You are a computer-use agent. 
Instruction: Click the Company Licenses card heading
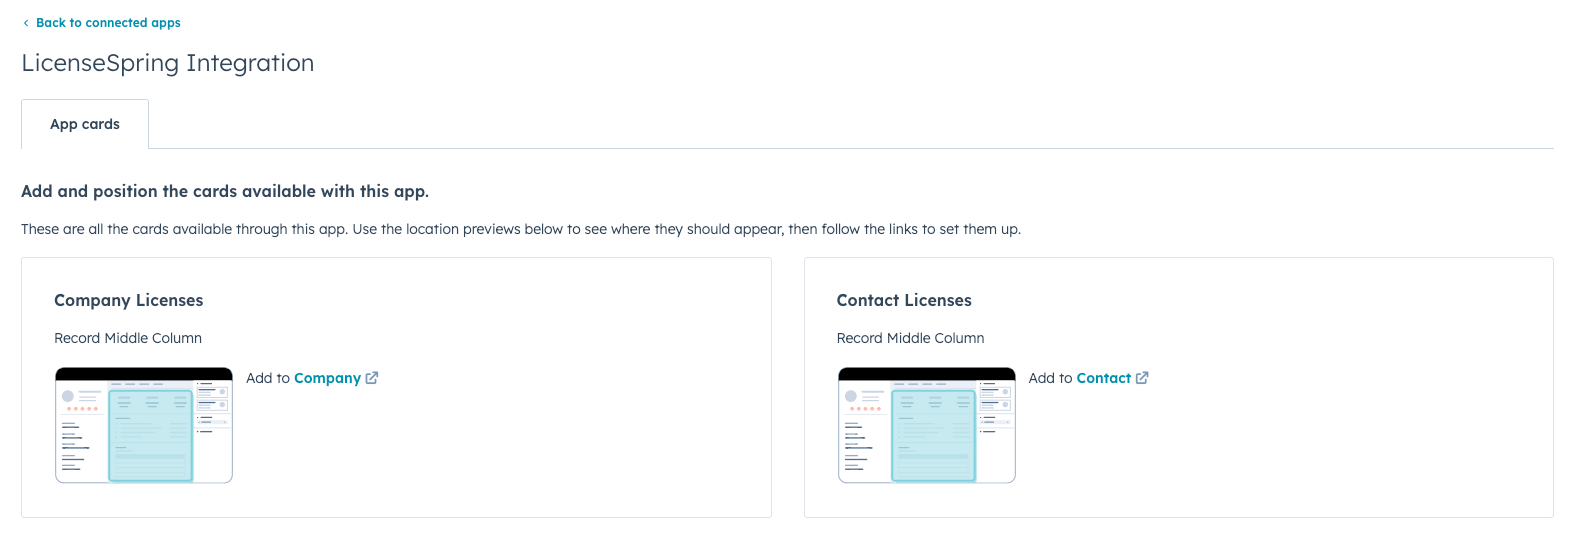point(128,300)
